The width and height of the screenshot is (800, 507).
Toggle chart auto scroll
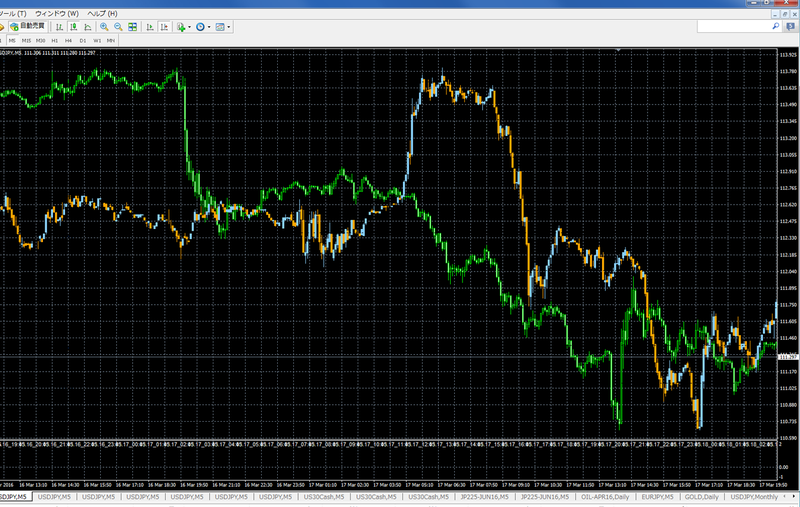click(150, 27)
